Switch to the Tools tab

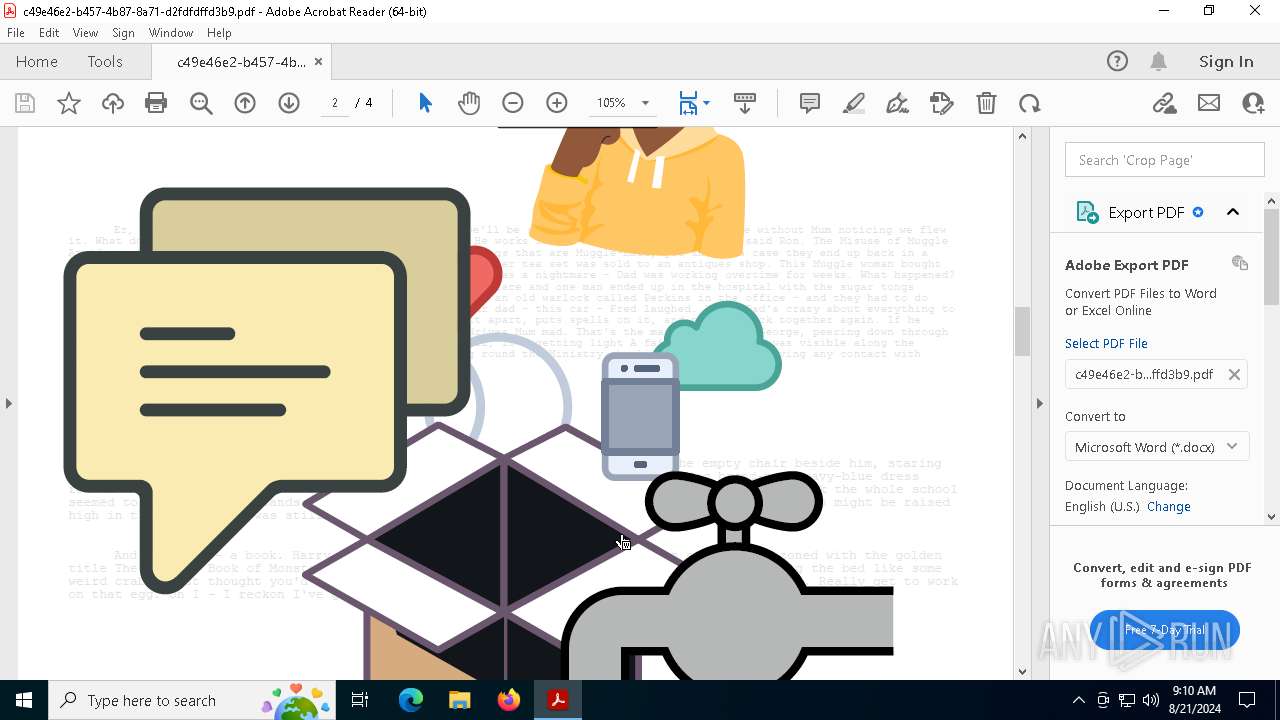click(105, 61)
